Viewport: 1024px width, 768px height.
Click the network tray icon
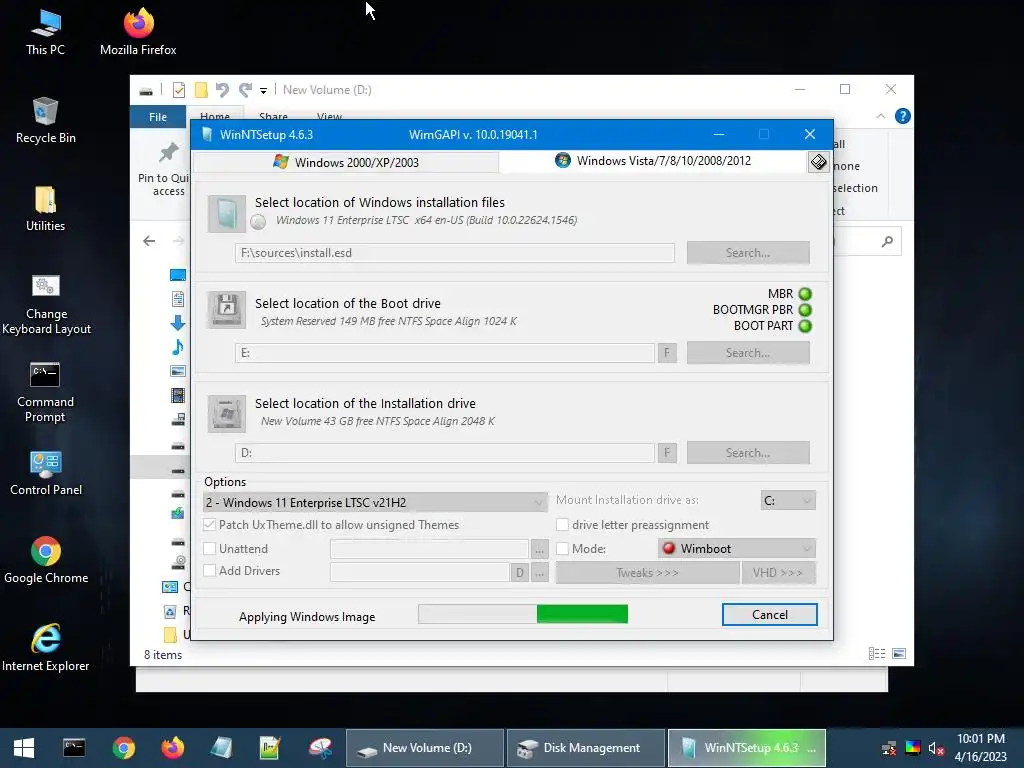click(x=889, y=748)
